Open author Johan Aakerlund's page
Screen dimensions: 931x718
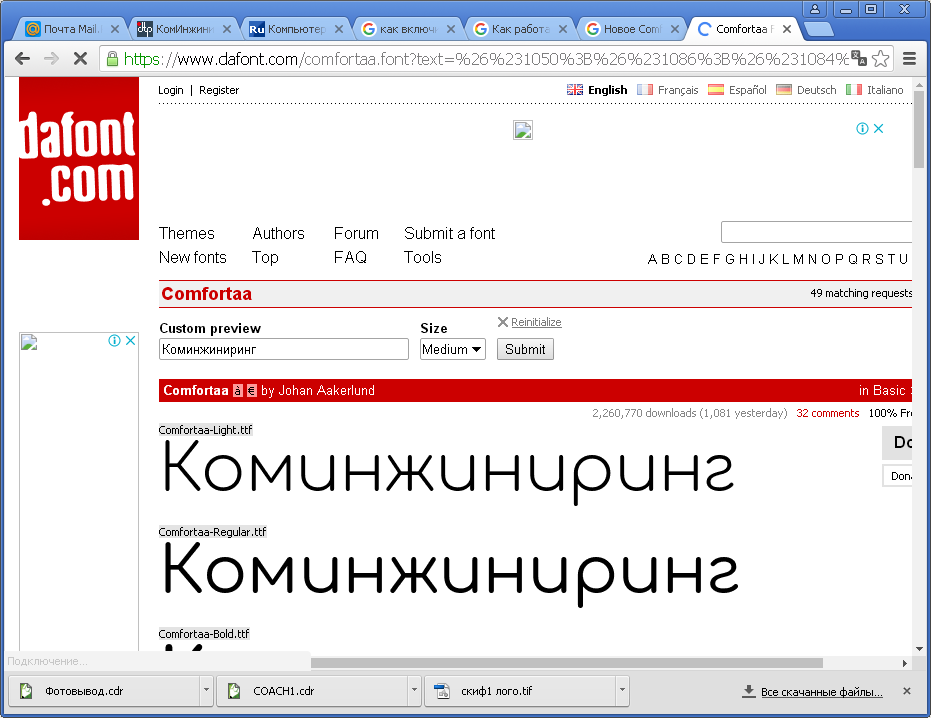(327, 391)
